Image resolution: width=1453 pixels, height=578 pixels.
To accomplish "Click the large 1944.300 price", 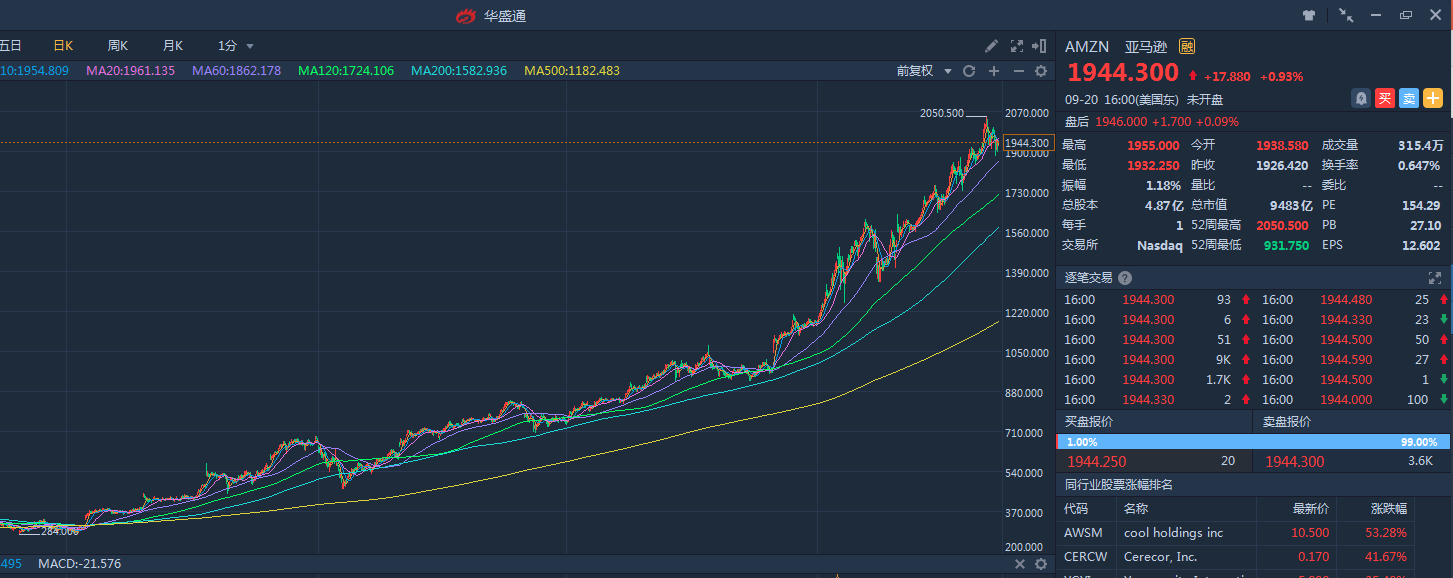I will [1123, 73].
